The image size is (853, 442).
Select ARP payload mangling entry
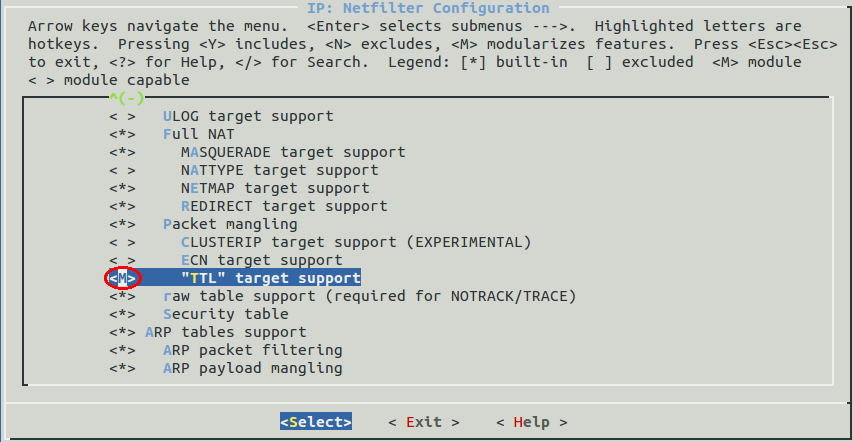tap(252, 369)
